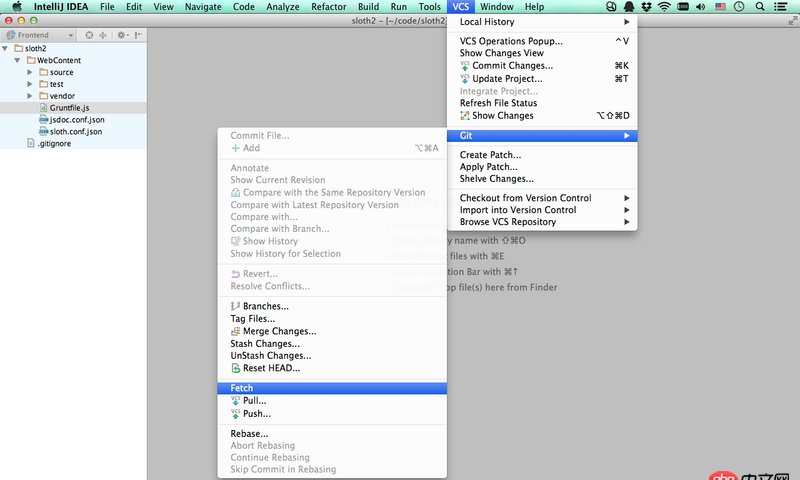Click the Gruntfile.js file icon

[43, 108]
